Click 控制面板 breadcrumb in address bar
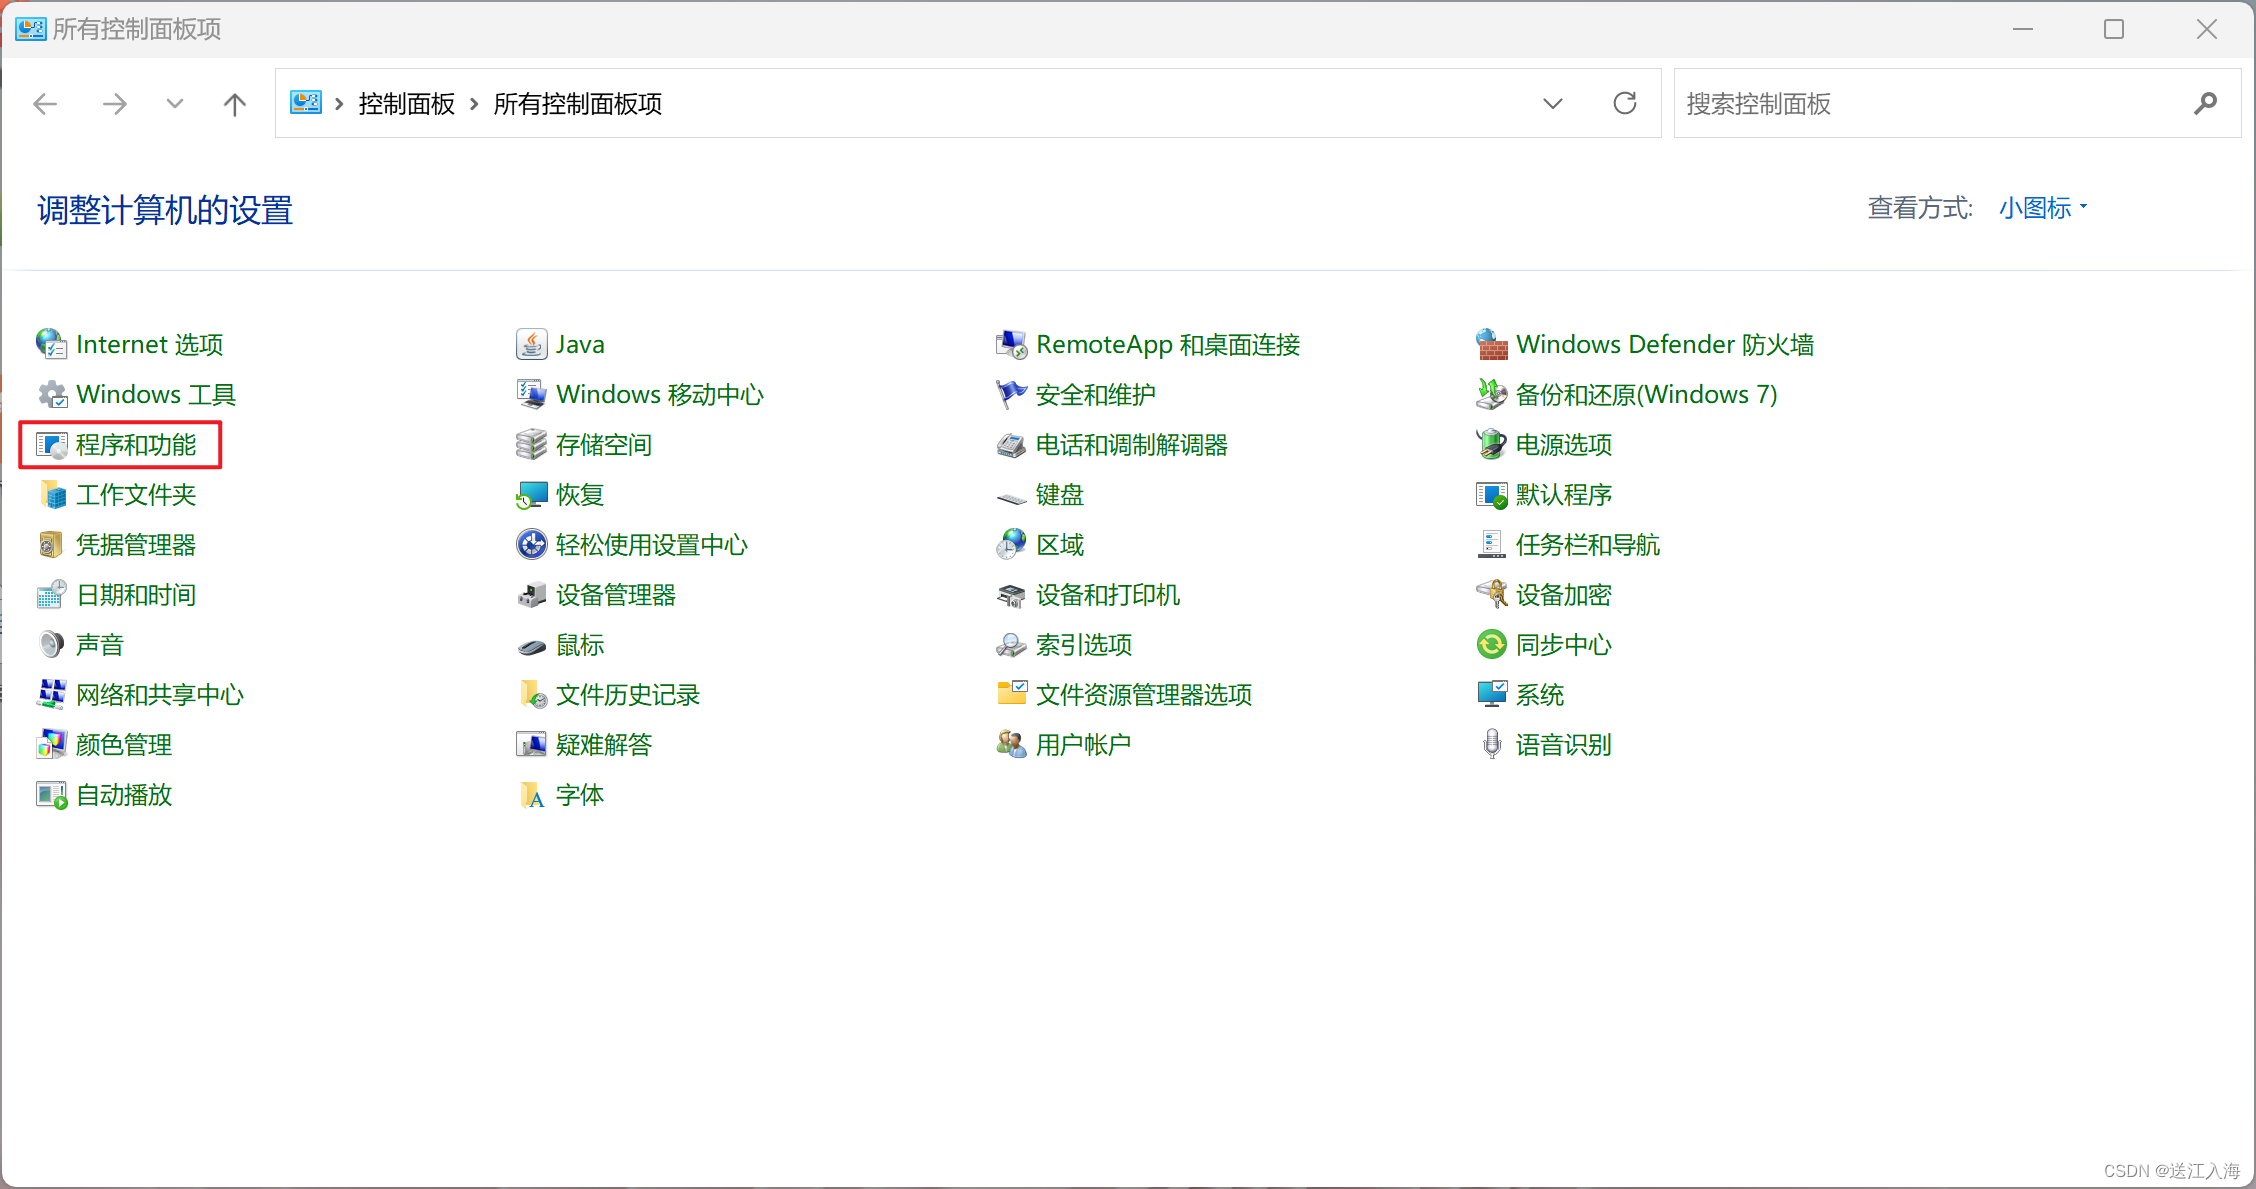 (406, 104)
